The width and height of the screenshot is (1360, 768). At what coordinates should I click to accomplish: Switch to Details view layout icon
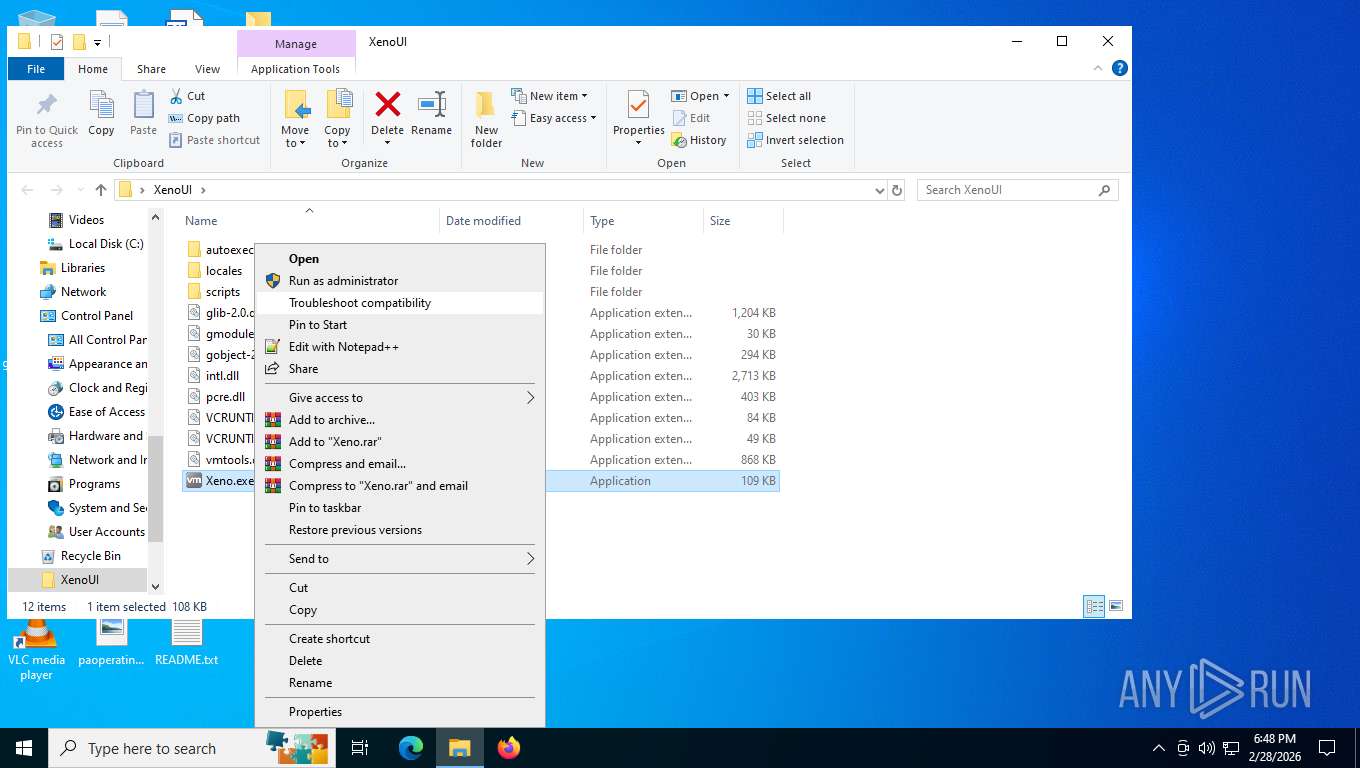1095,606
